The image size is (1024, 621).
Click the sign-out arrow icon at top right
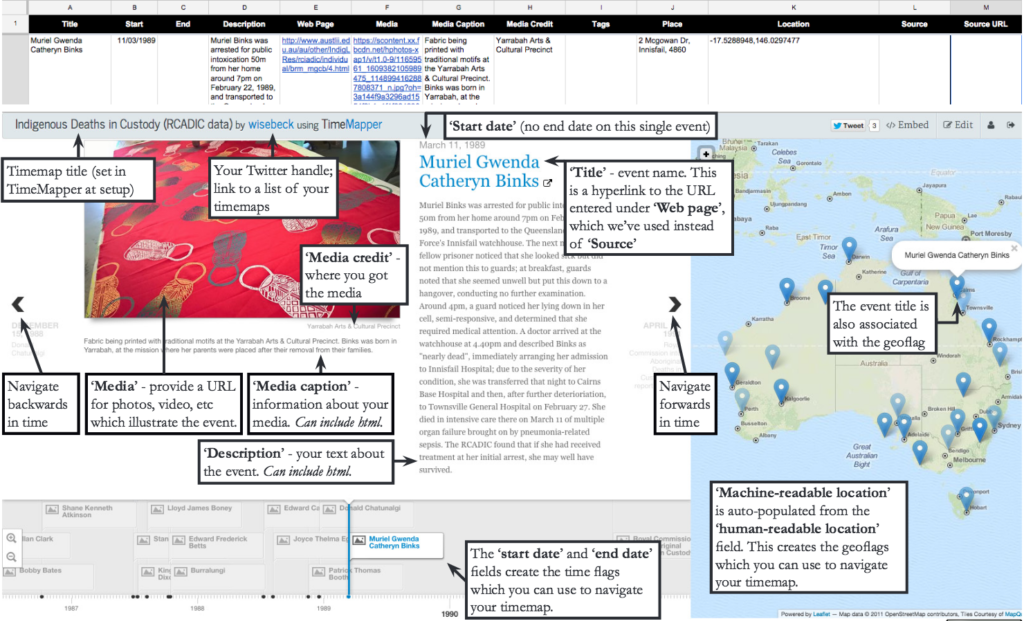point(1013,126)
